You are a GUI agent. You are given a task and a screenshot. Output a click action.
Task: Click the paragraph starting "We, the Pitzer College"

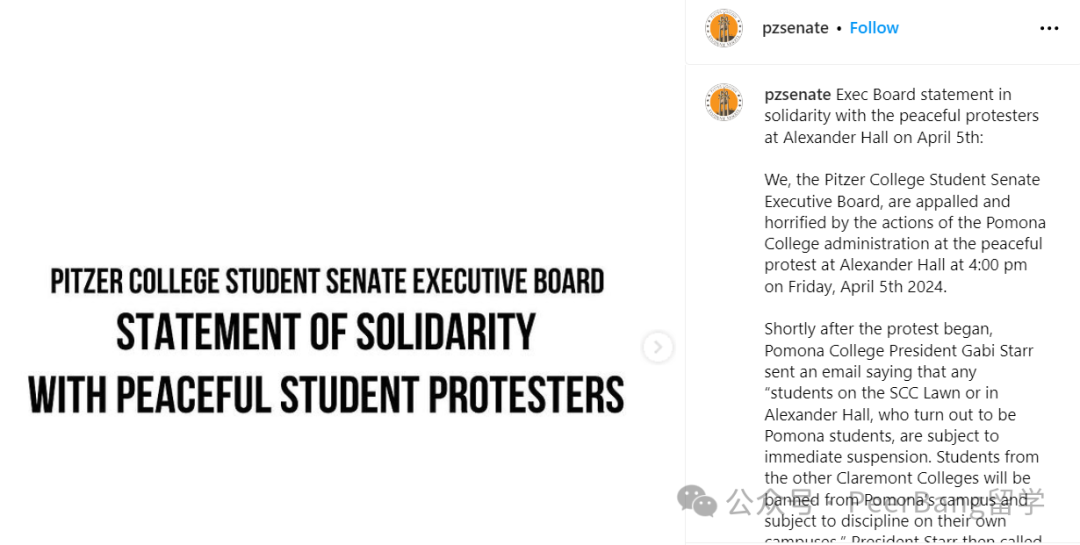click(x=903, y=233)
